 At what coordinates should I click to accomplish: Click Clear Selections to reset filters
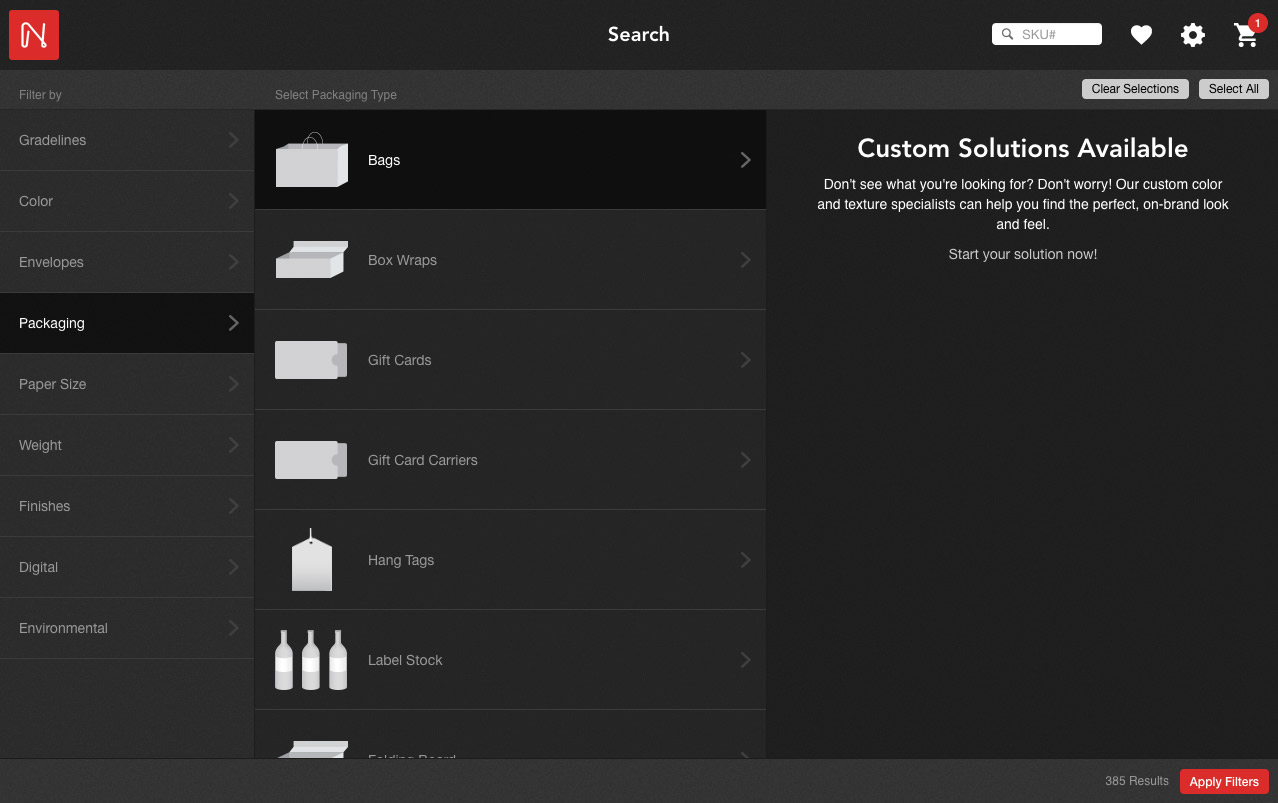coord(1134,88)
